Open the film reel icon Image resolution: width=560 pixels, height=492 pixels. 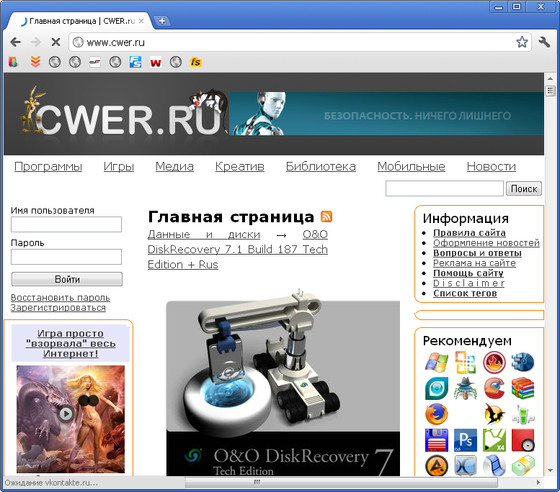(494, 466)
